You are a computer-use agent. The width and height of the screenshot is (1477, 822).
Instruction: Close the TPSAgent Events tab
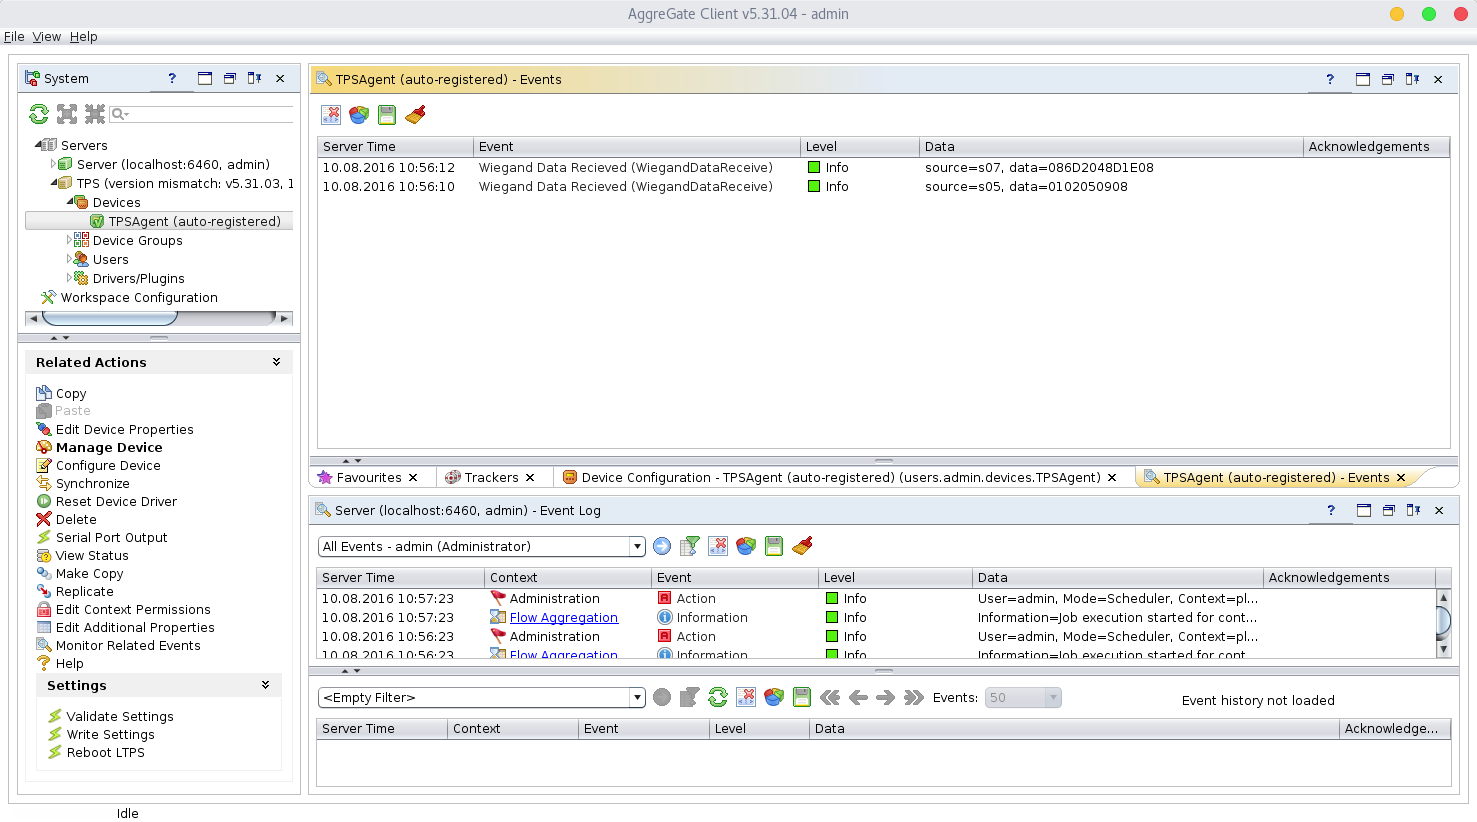(x=1401, y=478)
